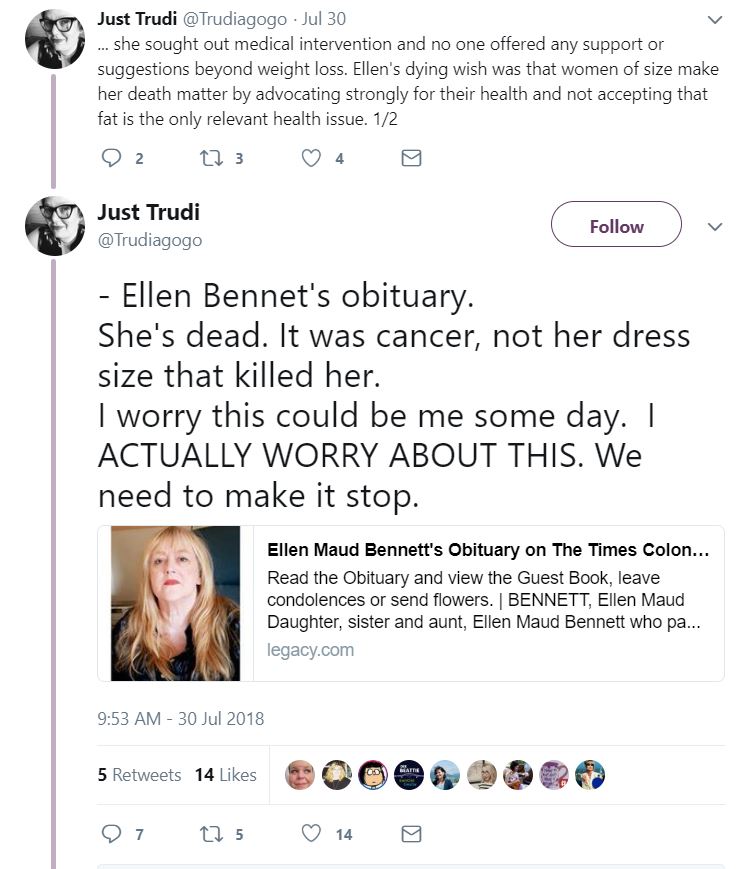
Task: Open the obituary photo thumbnail
Action: [175, 604]
